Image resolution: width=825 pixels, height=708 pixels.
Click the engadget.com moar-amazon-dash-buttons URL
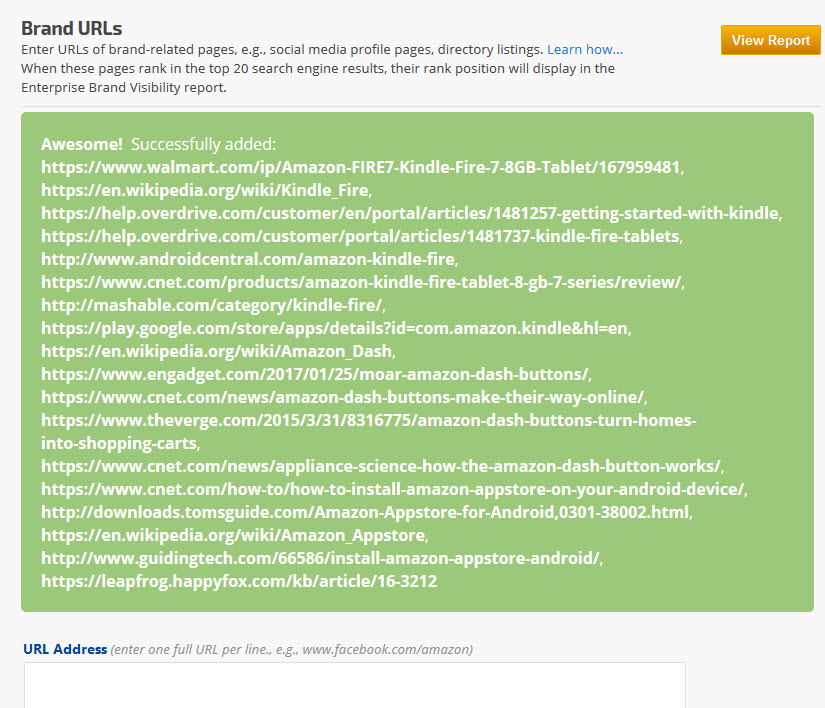pyautogui.click(x=315, y=374)
